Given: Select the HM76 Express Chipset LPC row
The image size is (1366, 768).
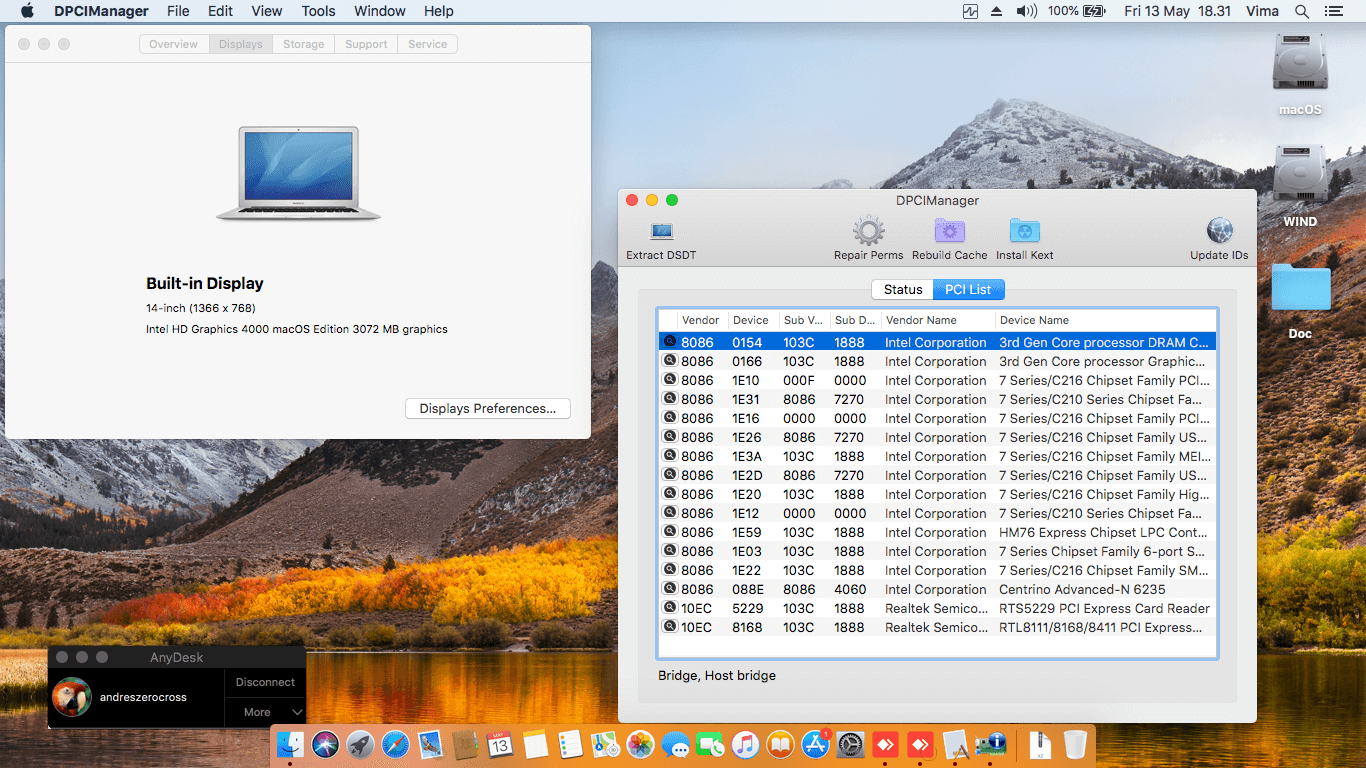Looking at the screenshot, I should pyautogui.click(x=937, y=532).
